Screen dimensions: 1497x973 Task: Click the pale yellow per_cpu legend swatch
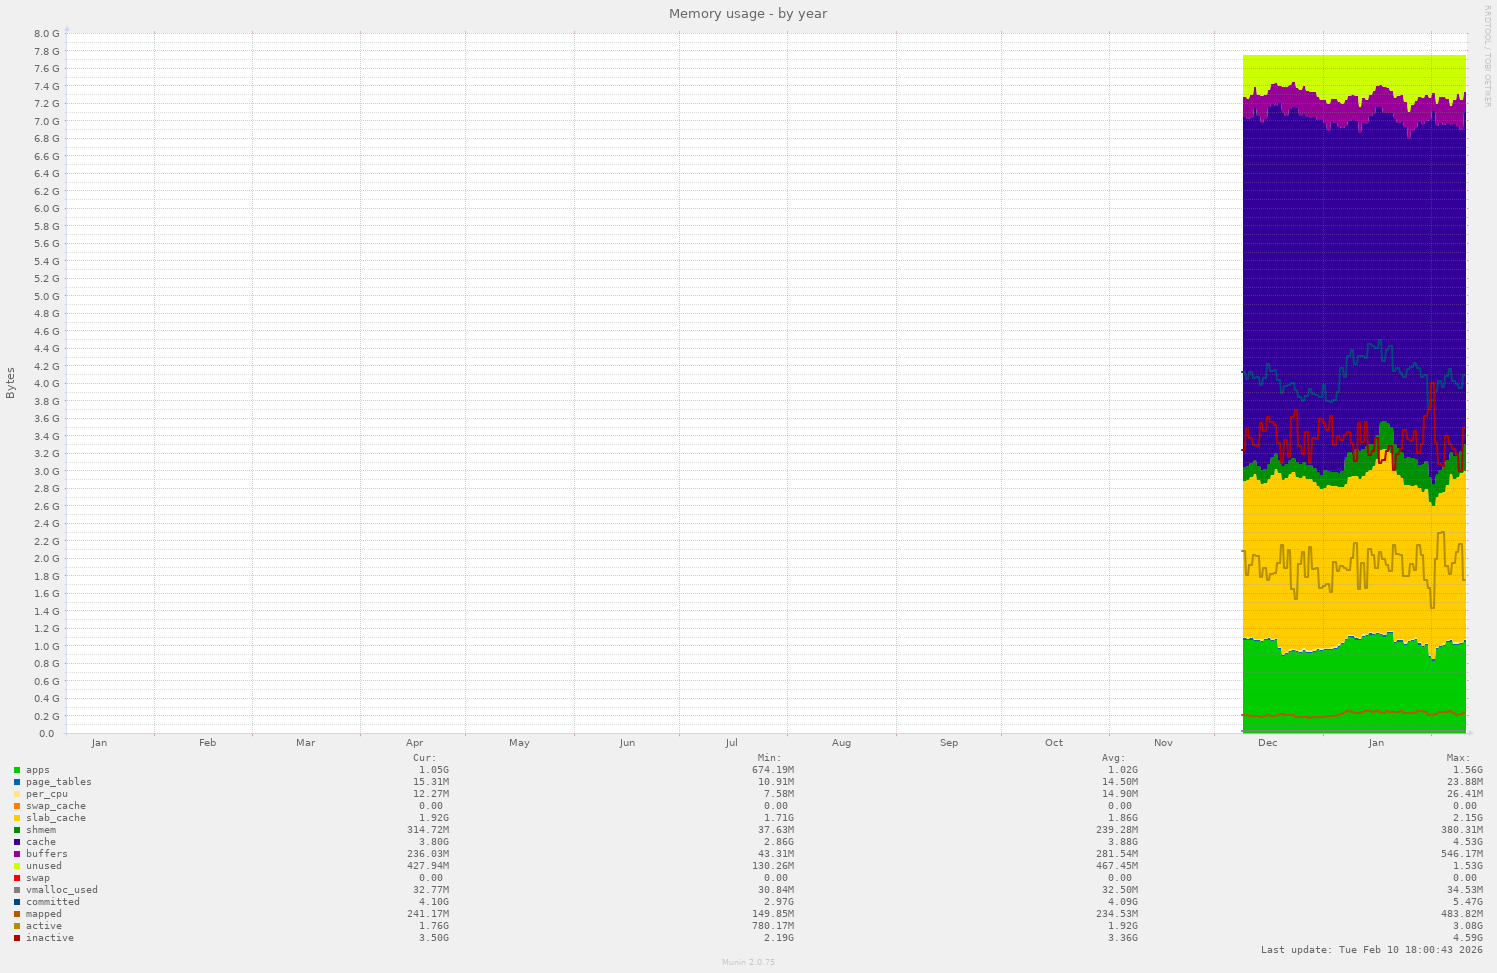pyautogui.click(x=16, y=793)
